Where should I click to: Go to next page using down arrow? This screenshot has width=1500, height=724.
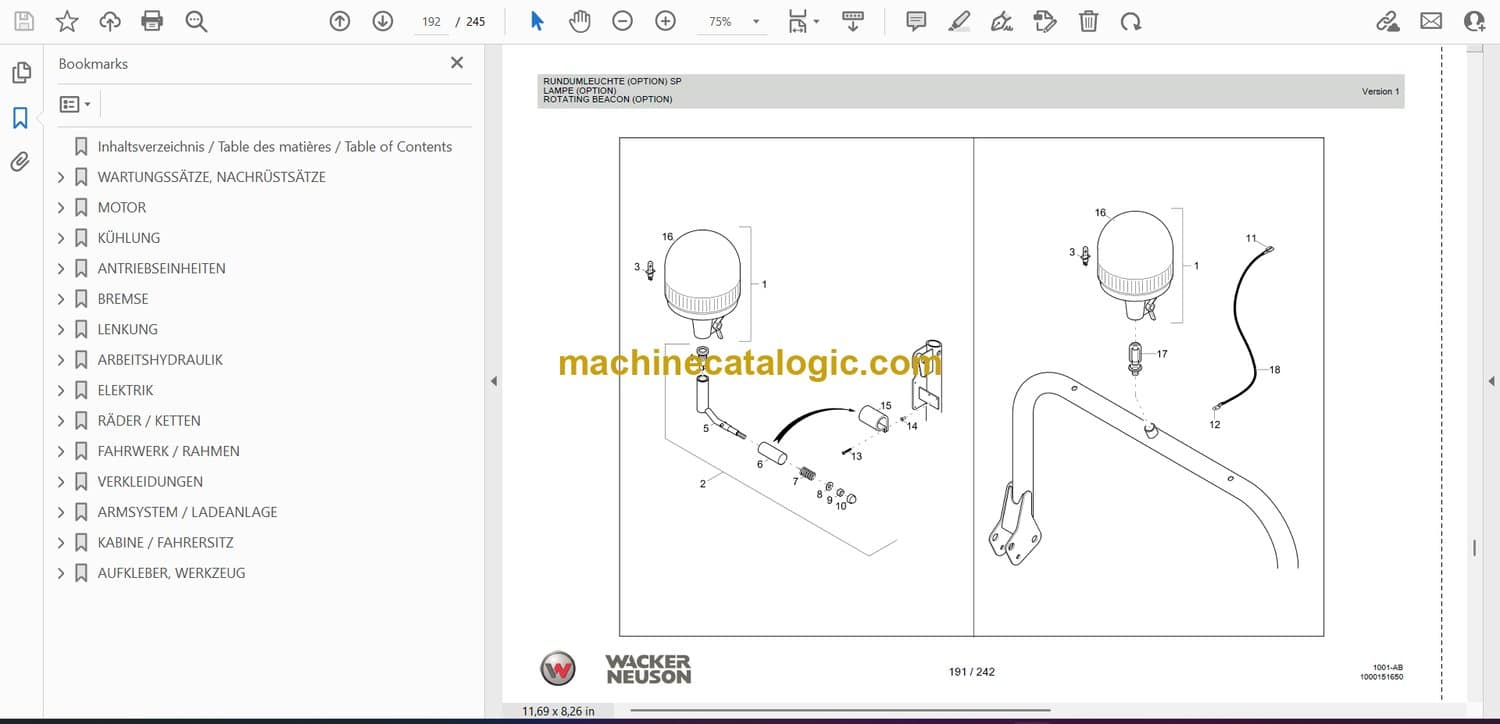tap(382, 21)
